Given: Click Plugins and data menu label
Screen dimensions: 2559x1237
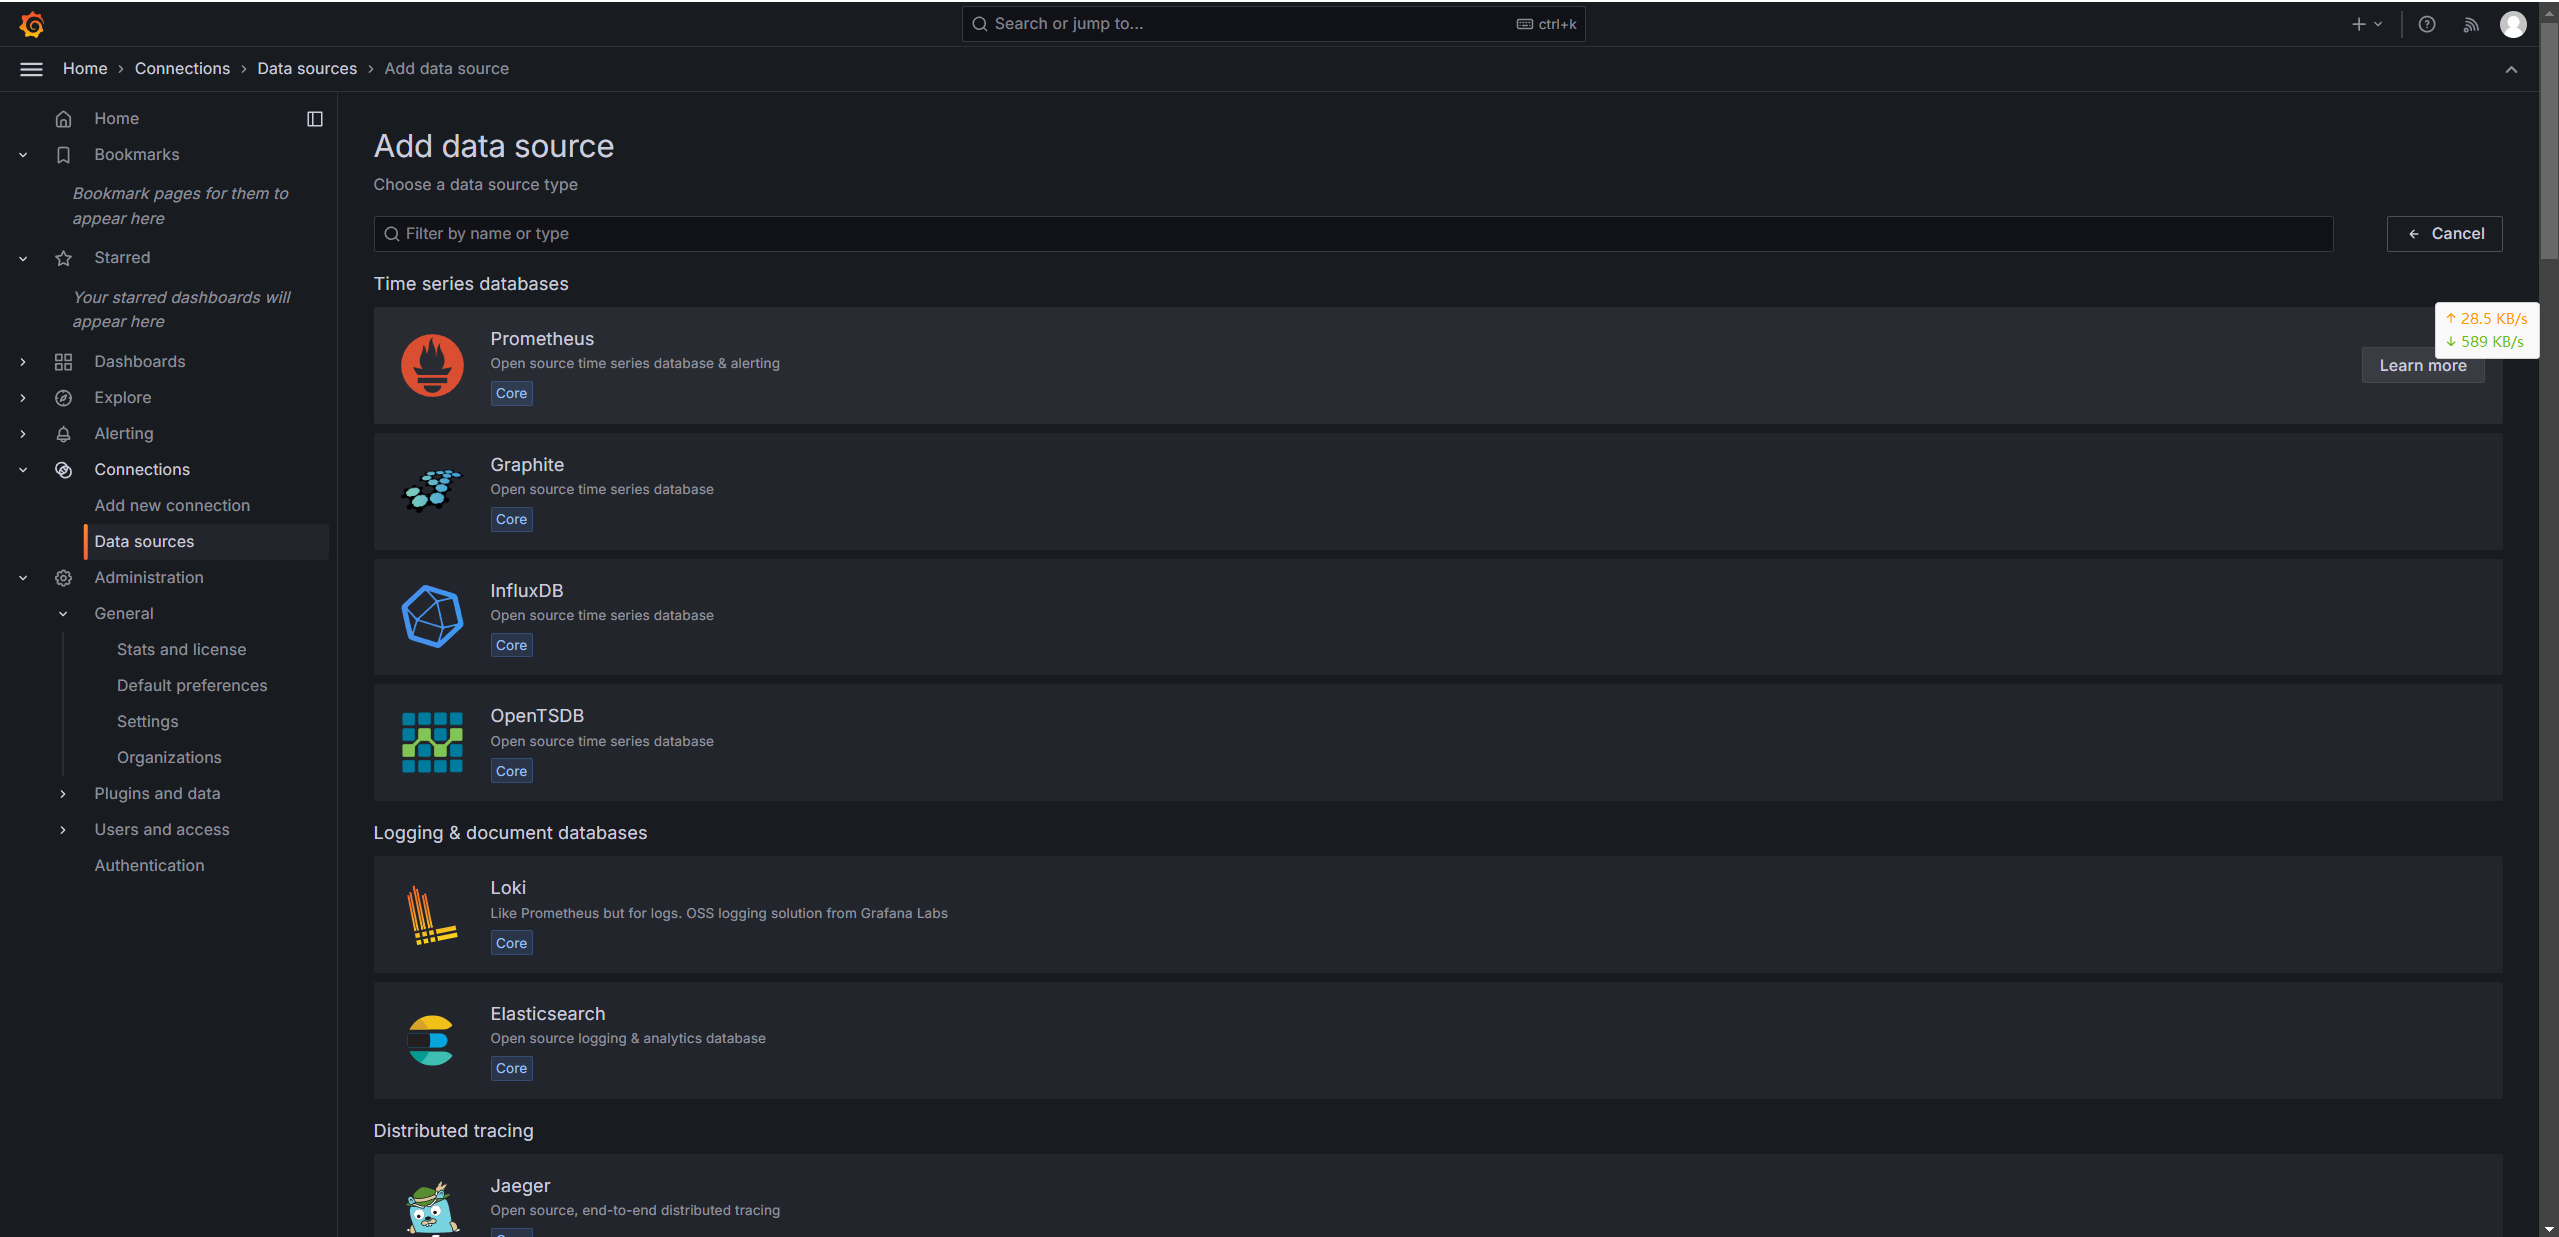Looking at the screenshot, I should (157, 794).
